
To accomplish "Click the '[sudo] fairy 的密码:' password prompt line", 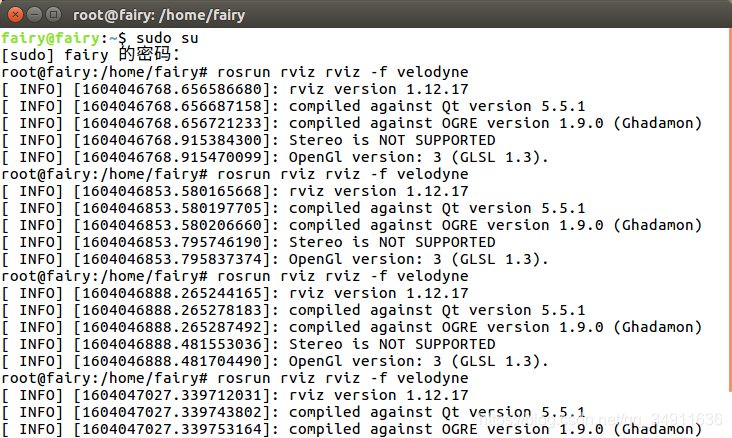I will pos(91,55).
